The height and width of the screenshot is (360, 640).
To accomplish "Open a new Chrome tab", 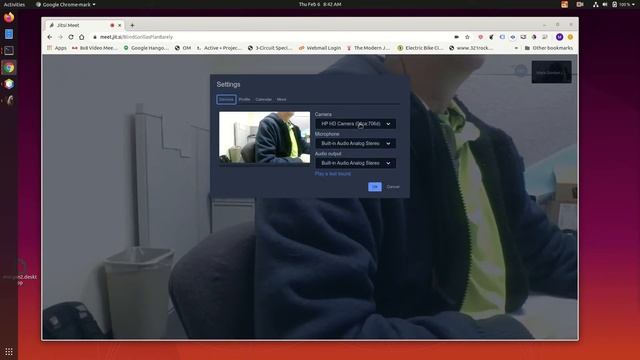I will [132, 25].
